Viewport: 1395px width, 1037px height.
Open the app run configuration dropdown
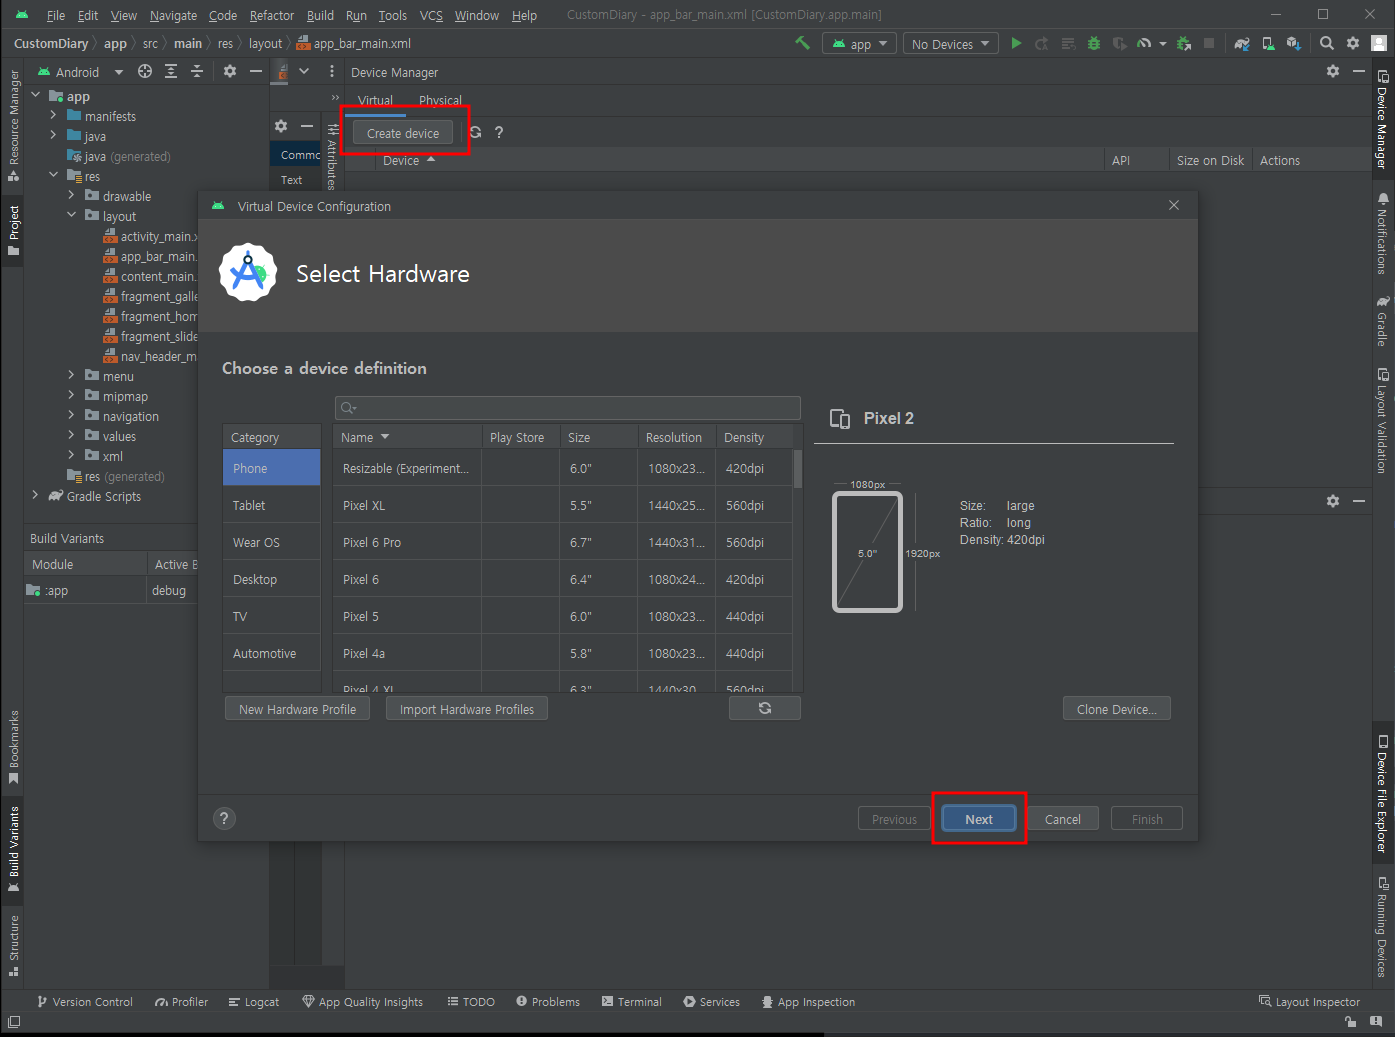(860, 44)
